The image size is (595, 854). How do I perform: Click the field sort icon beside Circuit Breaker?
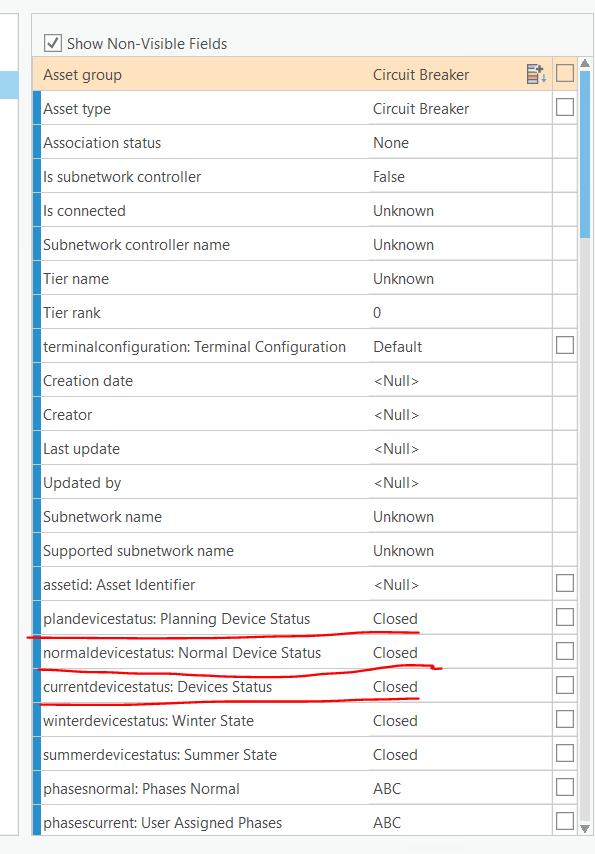pyautogui.click(x=536, y=74)
